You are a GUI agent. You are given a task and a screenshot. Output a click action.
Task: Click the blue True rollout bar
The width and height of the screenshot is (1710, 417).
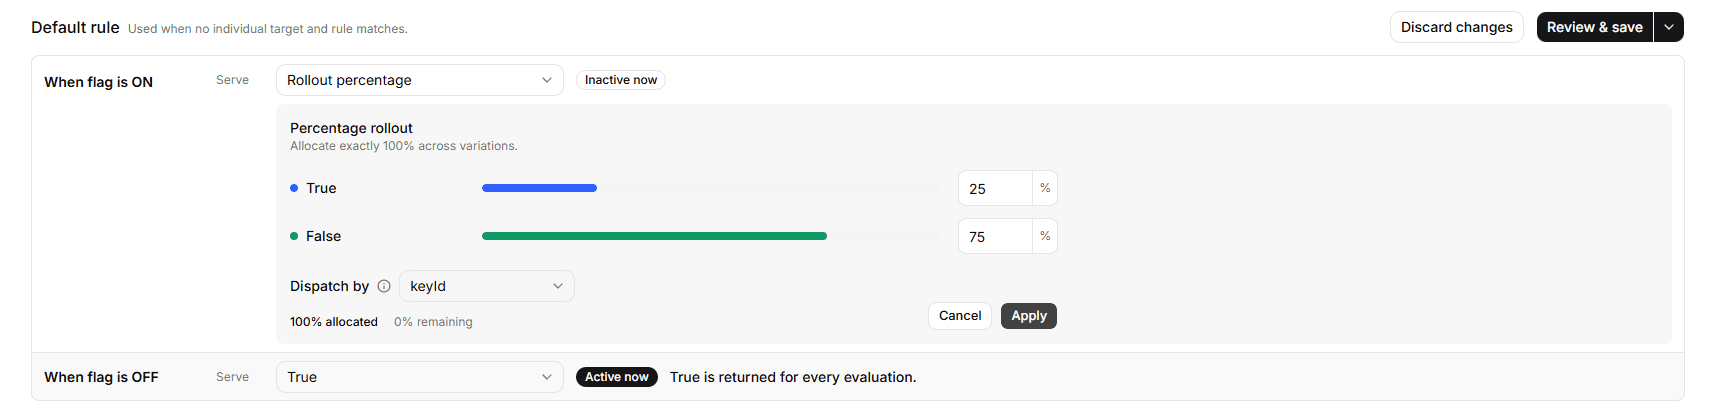pyautogui.click(x=539, y=188)
